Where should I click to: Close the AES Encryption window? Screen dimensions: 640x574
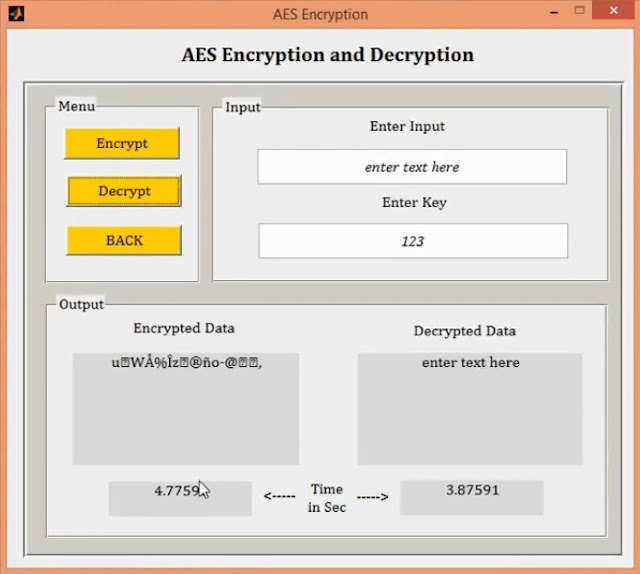(613, 10)
